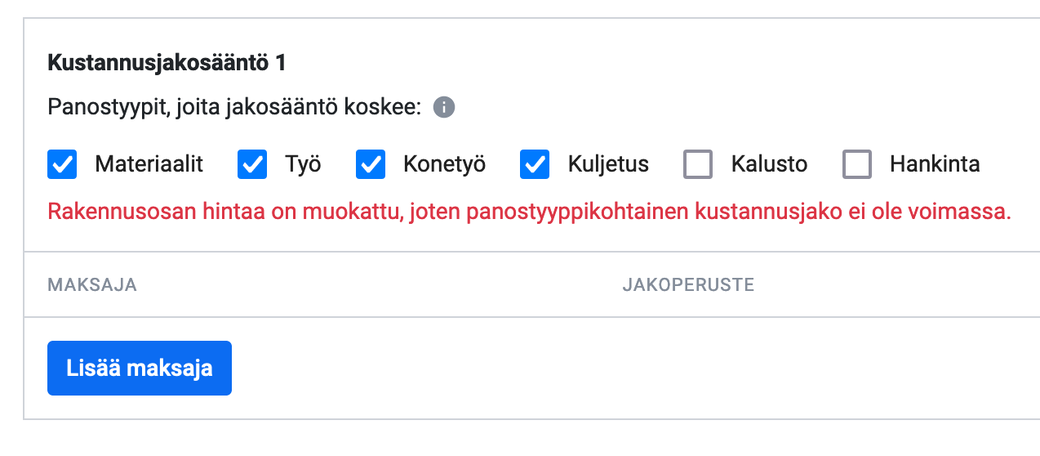The image size is (1040, 456).
Task: Click the info icon beside Panostyypit text
Action: [444, 107]
